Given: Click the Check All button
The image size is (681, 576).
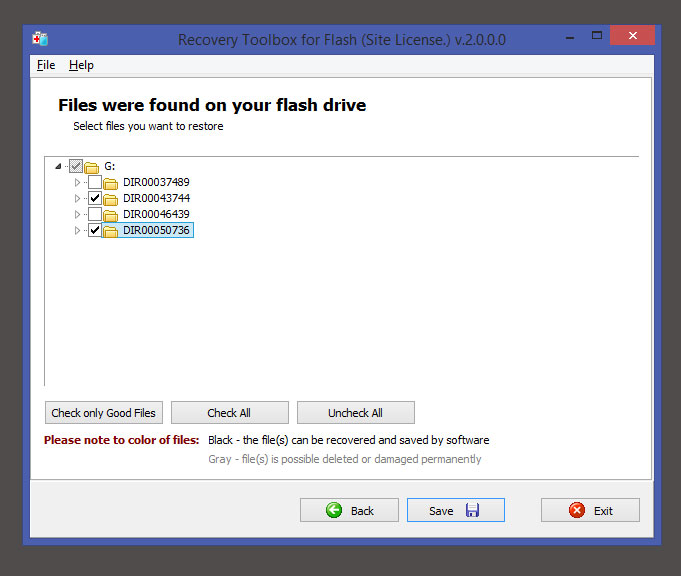Looking at the screenshot, I should coord(229,413).
